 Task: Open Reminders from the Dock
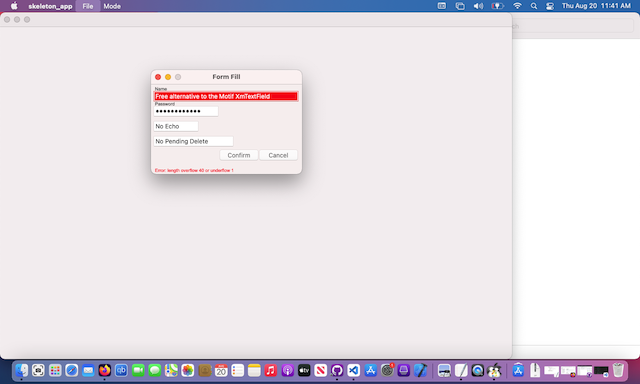coord(238,370)
